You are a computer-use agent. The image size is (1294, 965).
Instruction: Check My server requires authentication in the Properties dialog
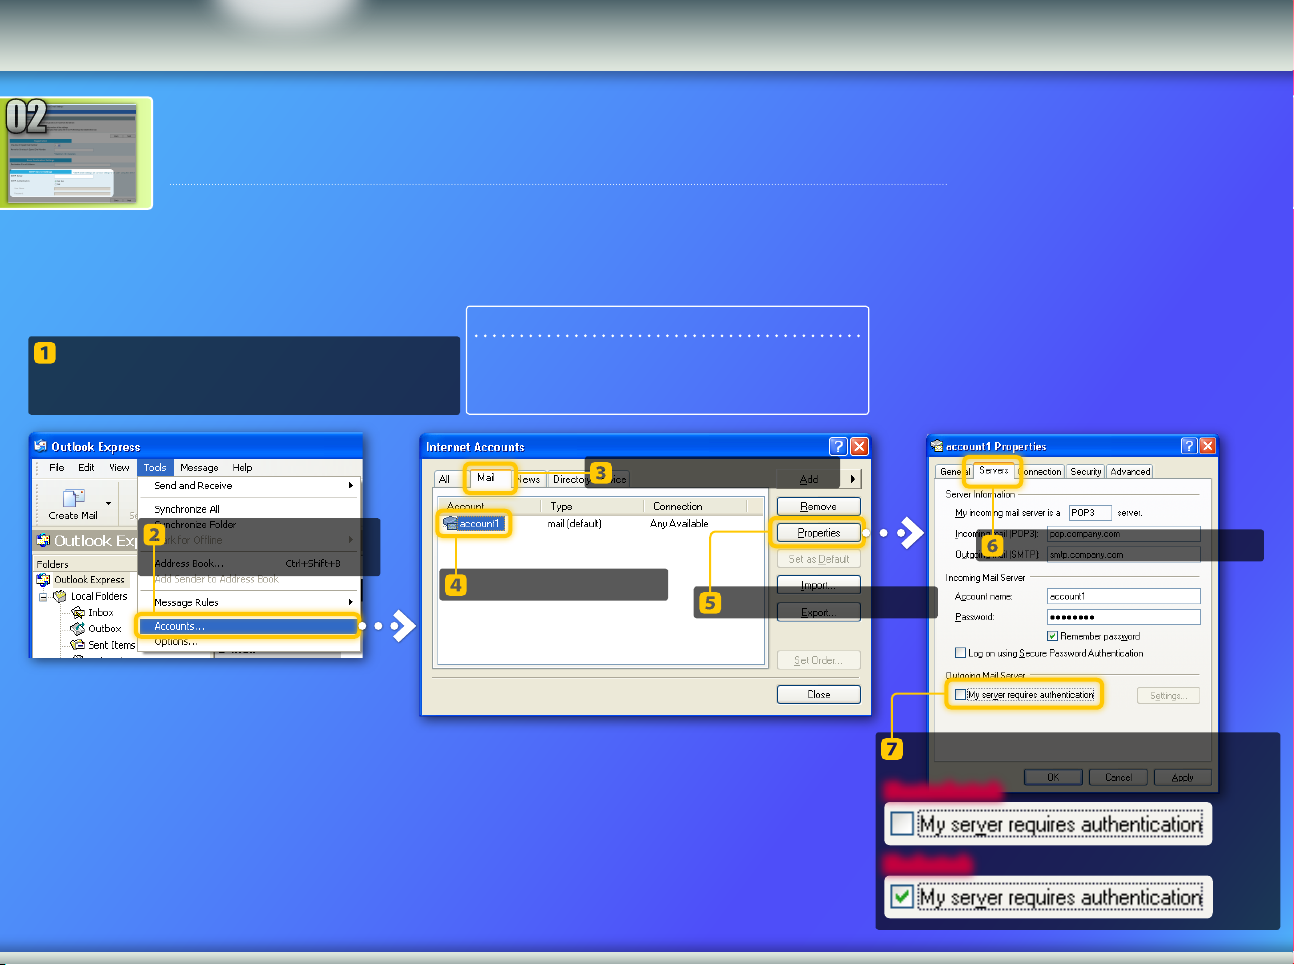pos(961,694)
